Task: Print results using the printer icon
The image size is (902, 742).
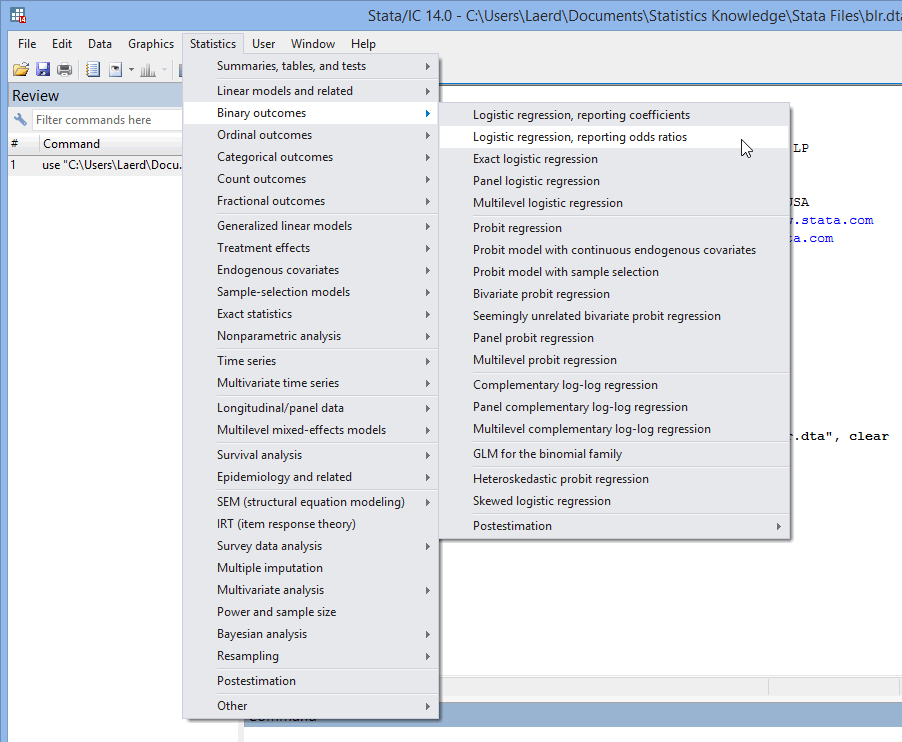Action: 64,68
